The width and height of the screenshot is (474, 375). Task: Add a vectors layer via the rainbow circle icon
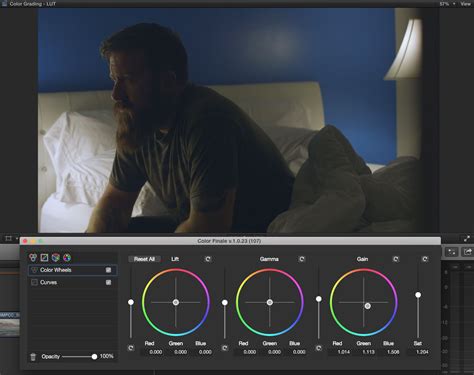point(67,257)
